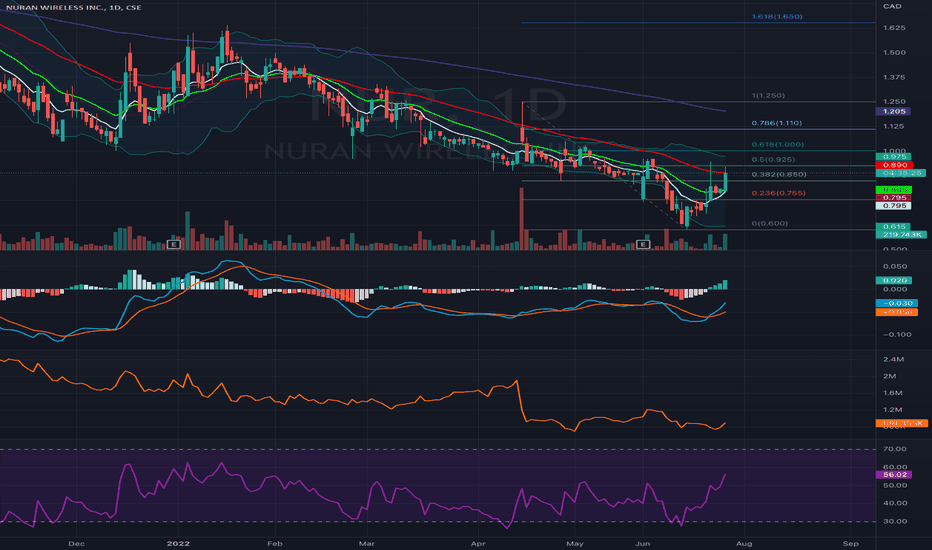Select the 0.786(1.110) Fibonacci level label

click(777, 123)
